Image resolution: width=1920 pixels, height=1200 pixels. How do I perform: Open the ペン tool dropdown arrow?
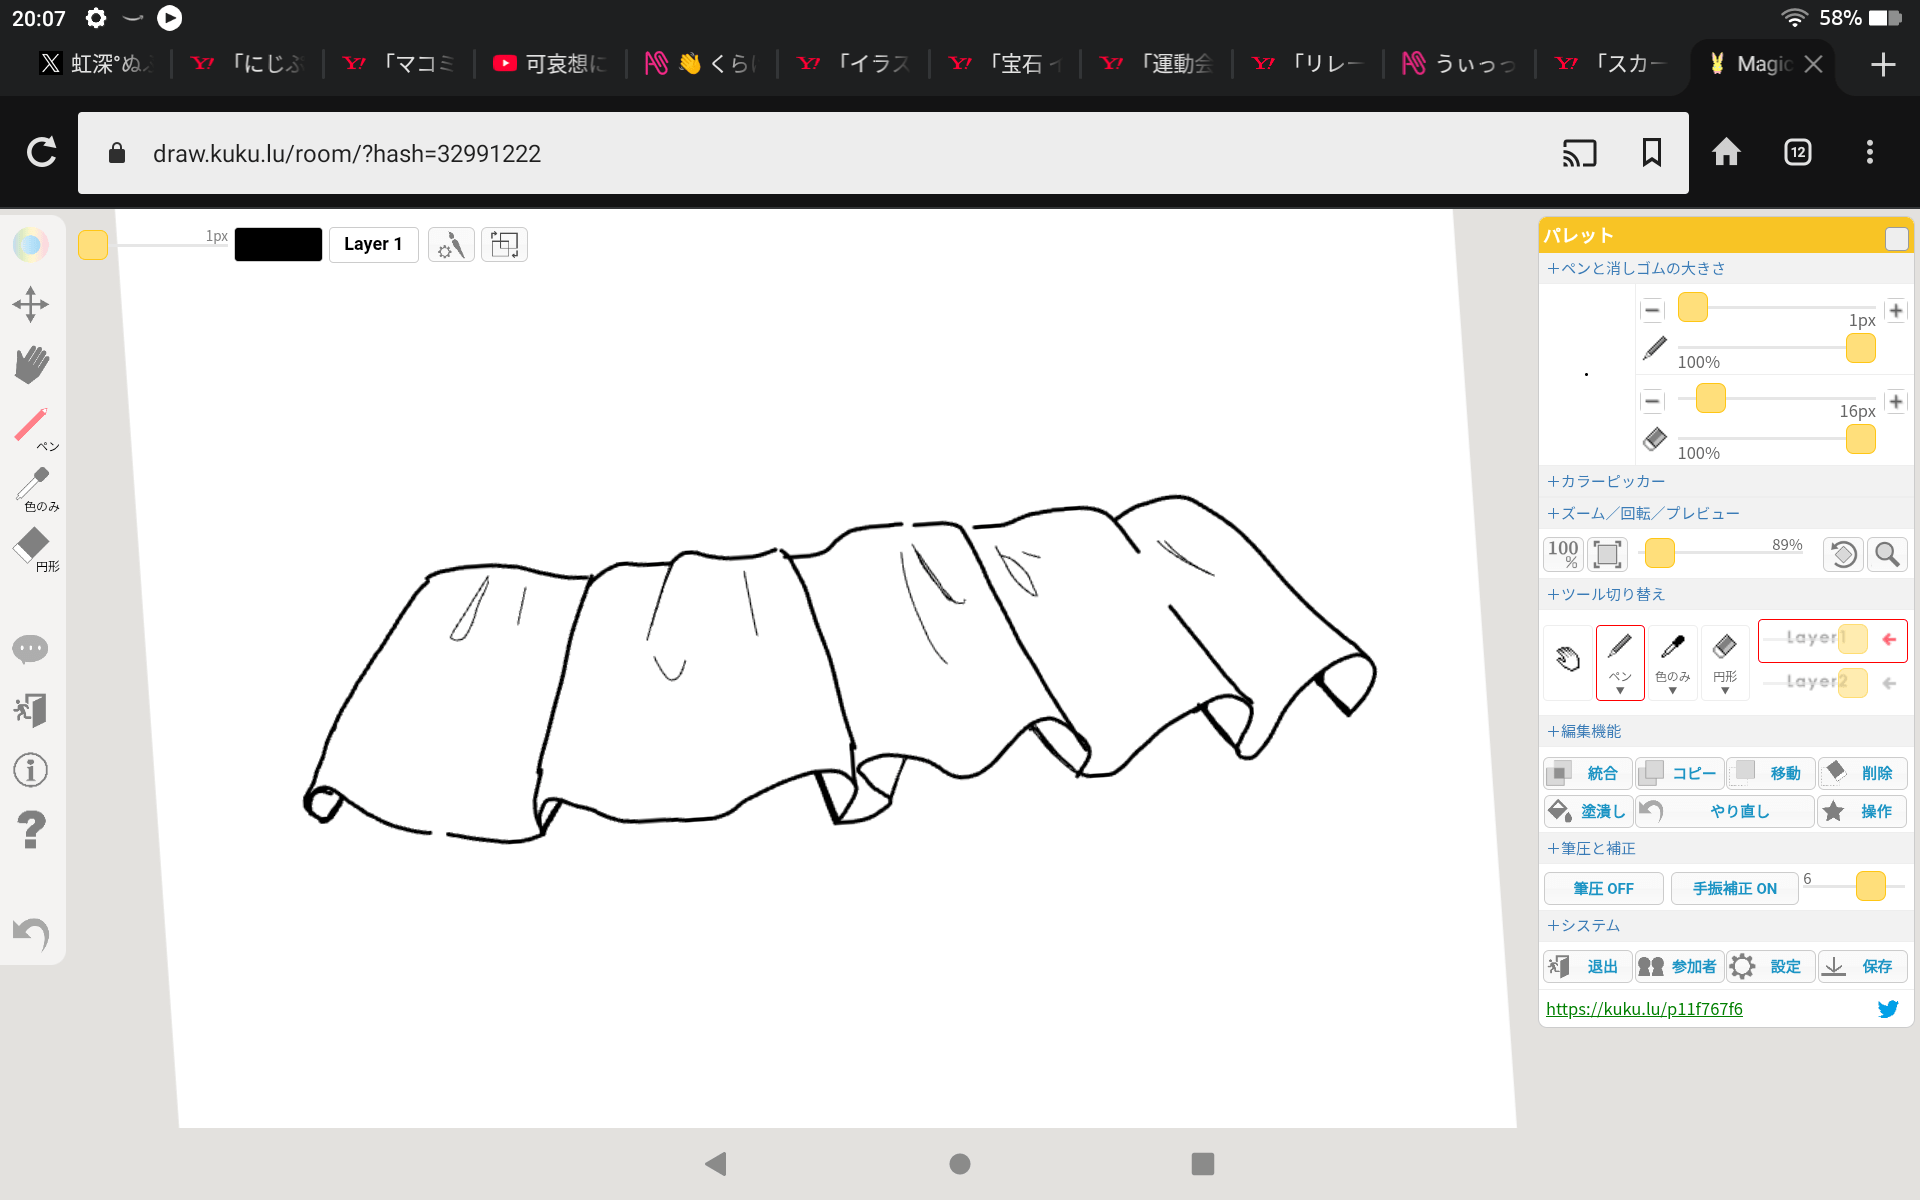tap(1620, 691)
